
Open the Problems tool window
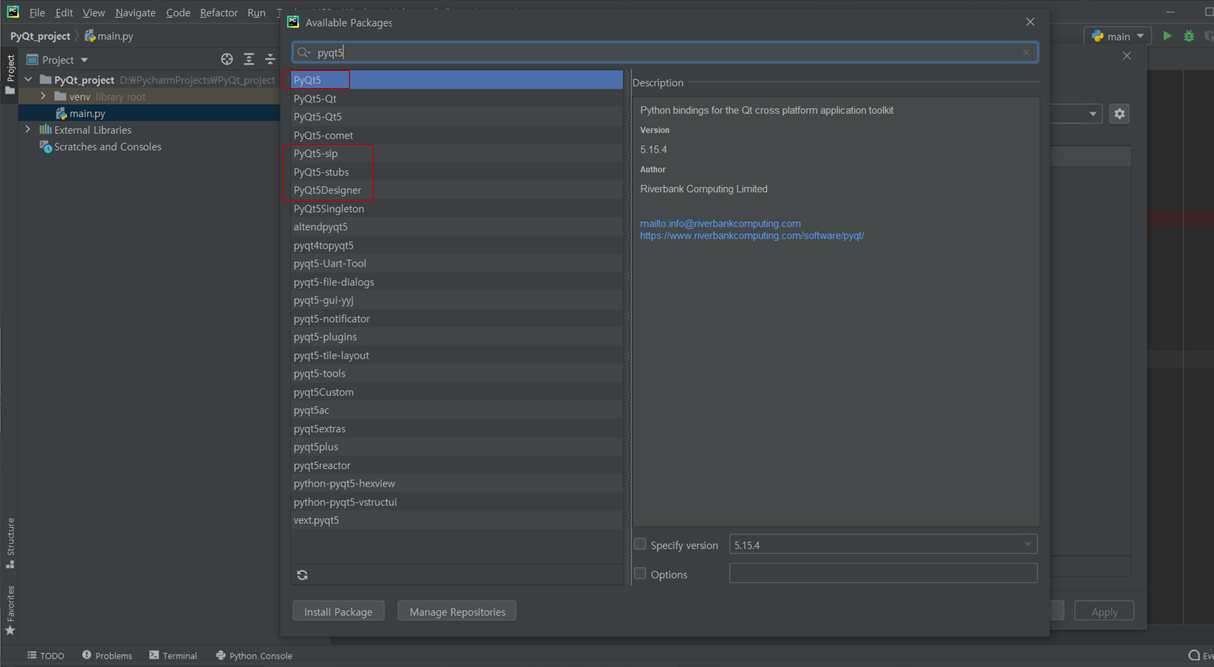click(107, 656)
